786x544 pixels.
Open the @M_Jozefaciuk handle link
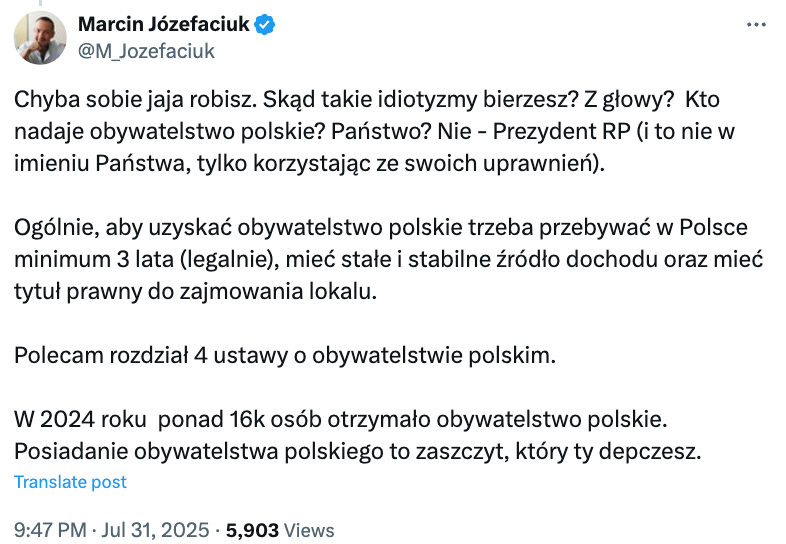[146, 50]
